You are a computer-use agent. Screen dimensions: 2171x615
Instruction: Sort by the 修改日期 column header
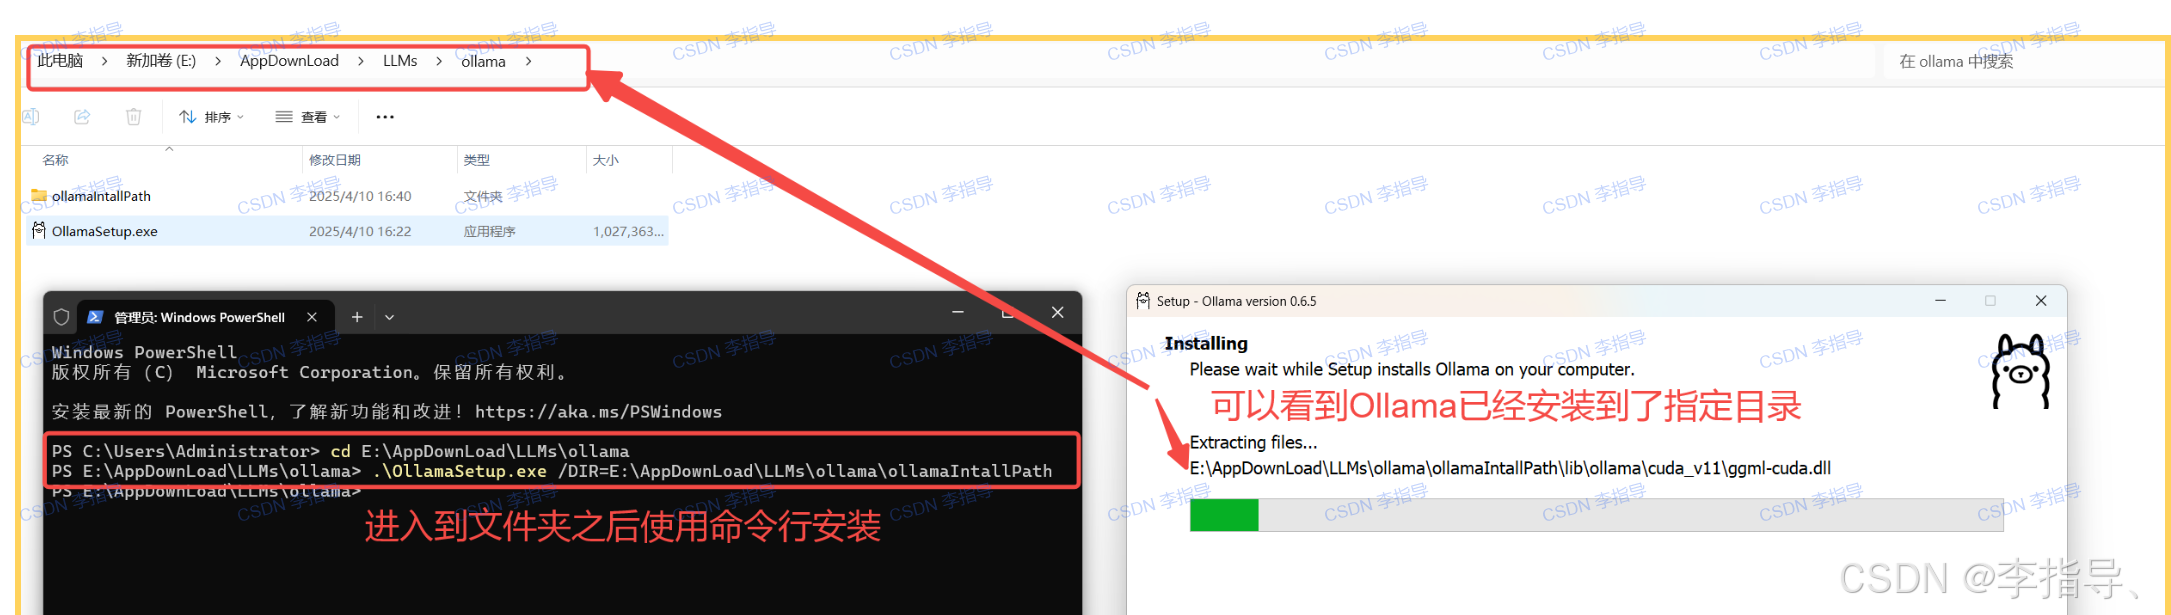click(335, 160)
